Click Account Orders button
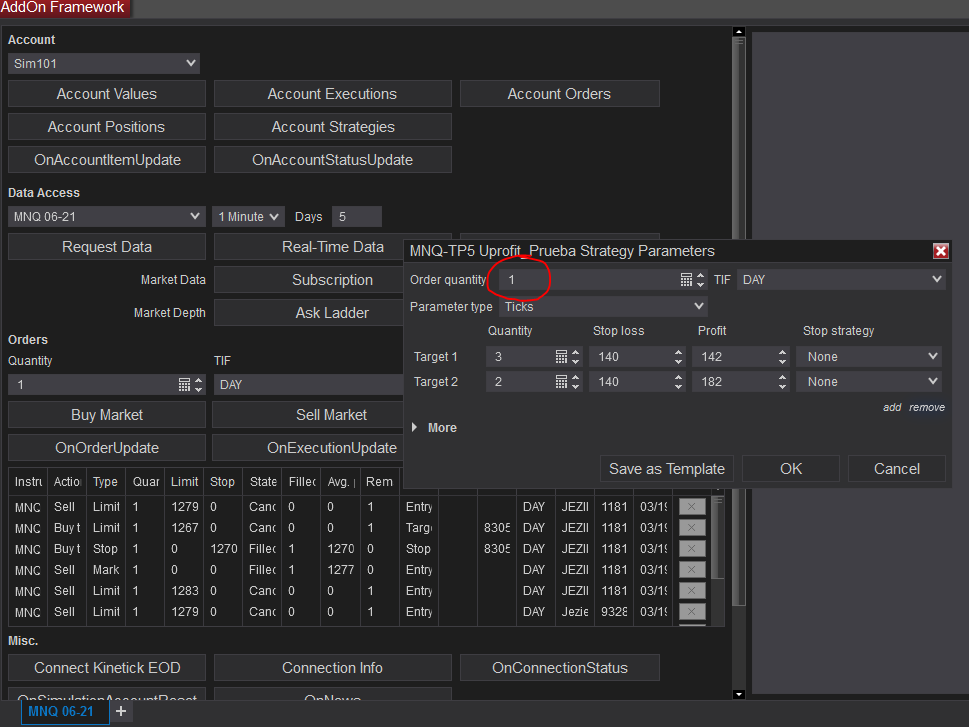Viewport: 969px width, 727px height. [559, 94]
